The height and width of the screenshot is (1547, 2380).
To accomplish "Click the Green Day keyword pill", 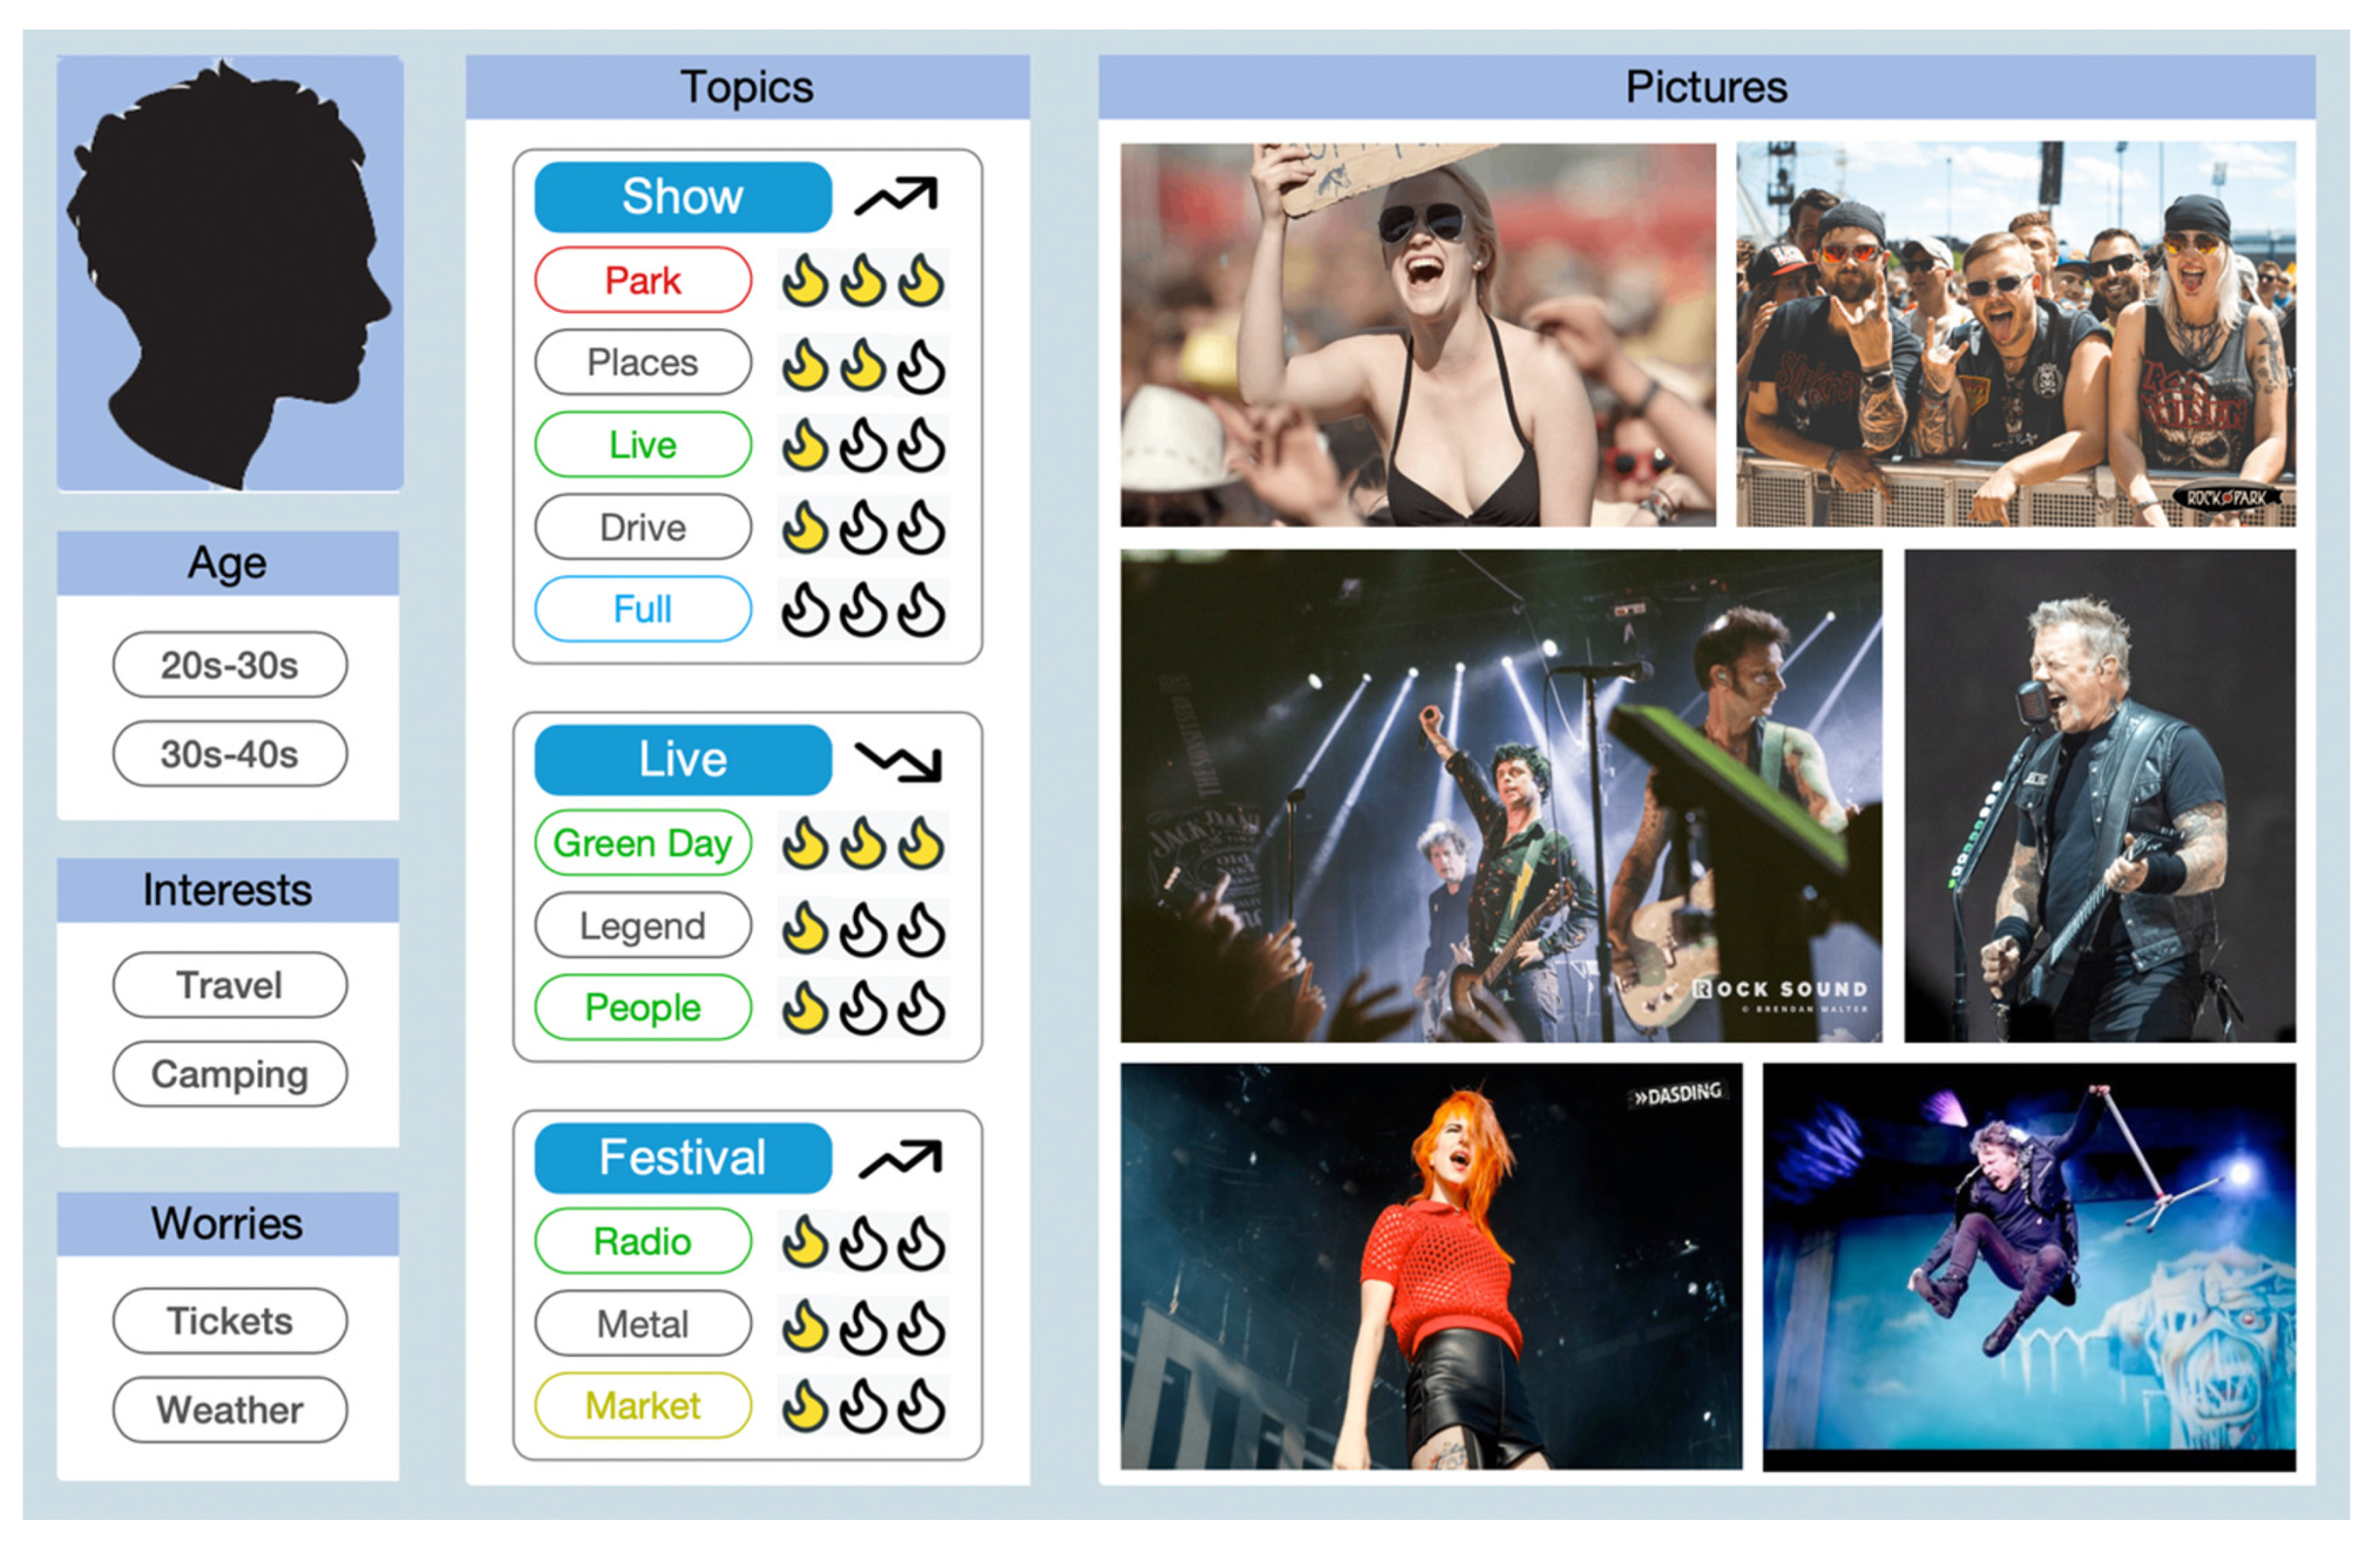I will [x=642, y=843].
